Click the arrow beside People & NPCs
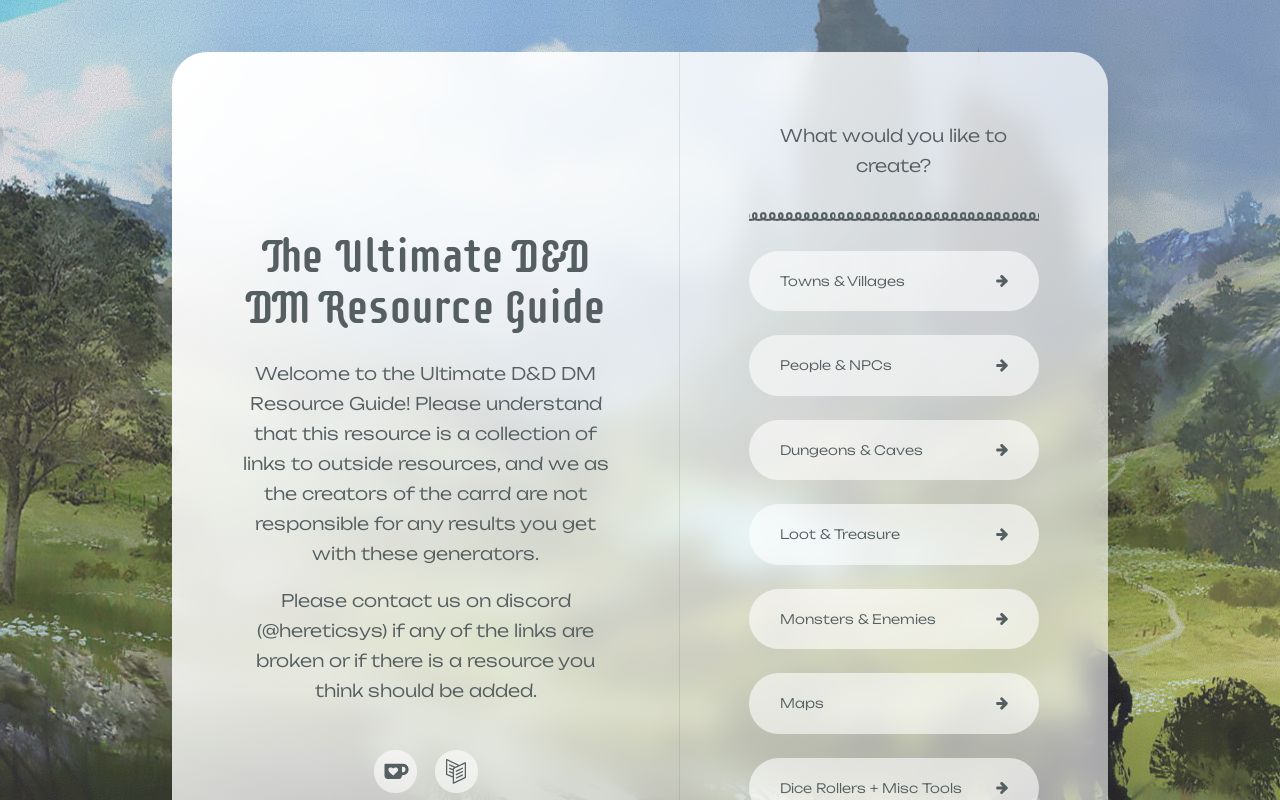Viewport: 1280px width, 800px height. pos(1001,365)
